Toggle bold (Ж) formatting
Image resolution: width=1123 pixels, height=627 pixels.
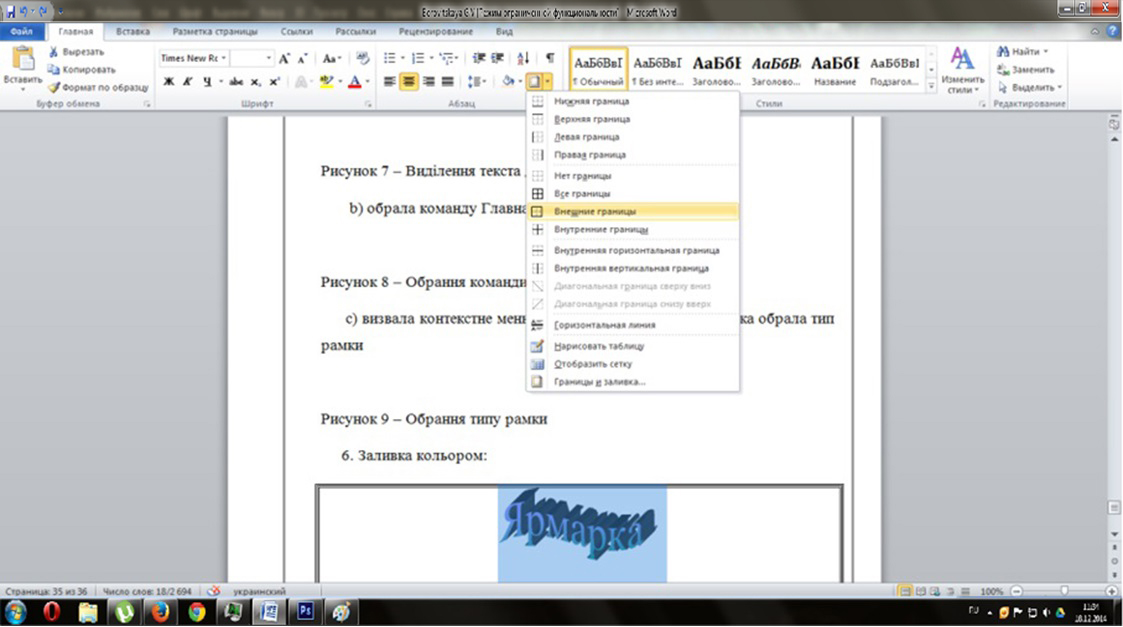point(168,82)
